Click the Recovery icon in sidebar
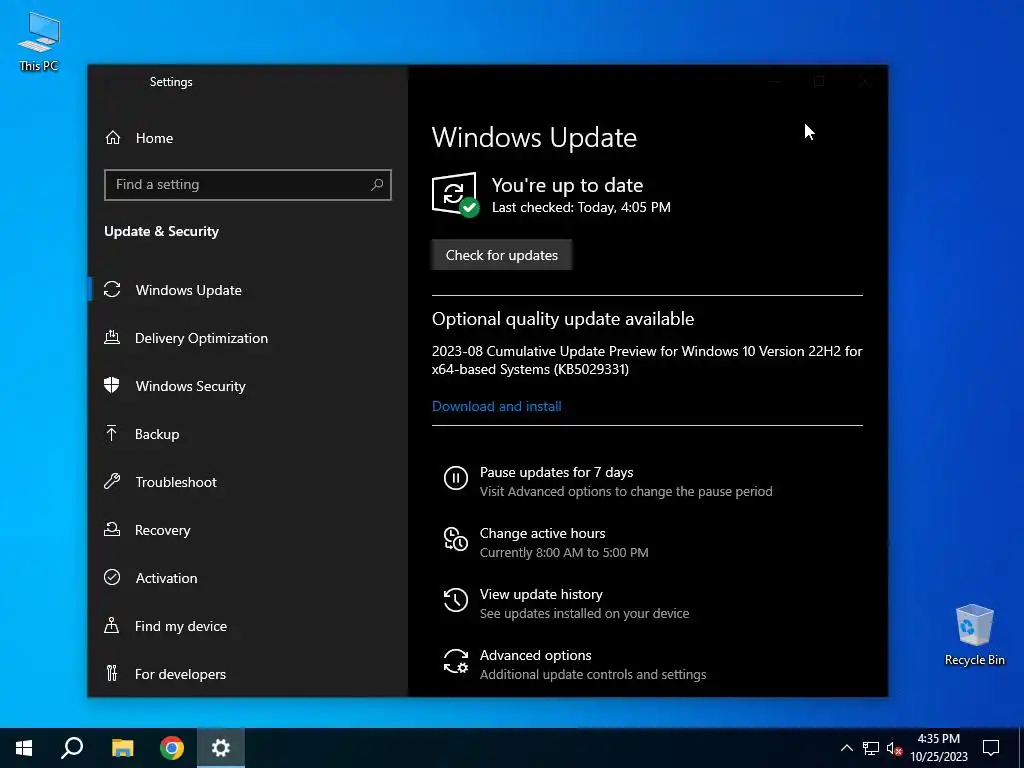The image size is (1024, 768). [112, 530]
